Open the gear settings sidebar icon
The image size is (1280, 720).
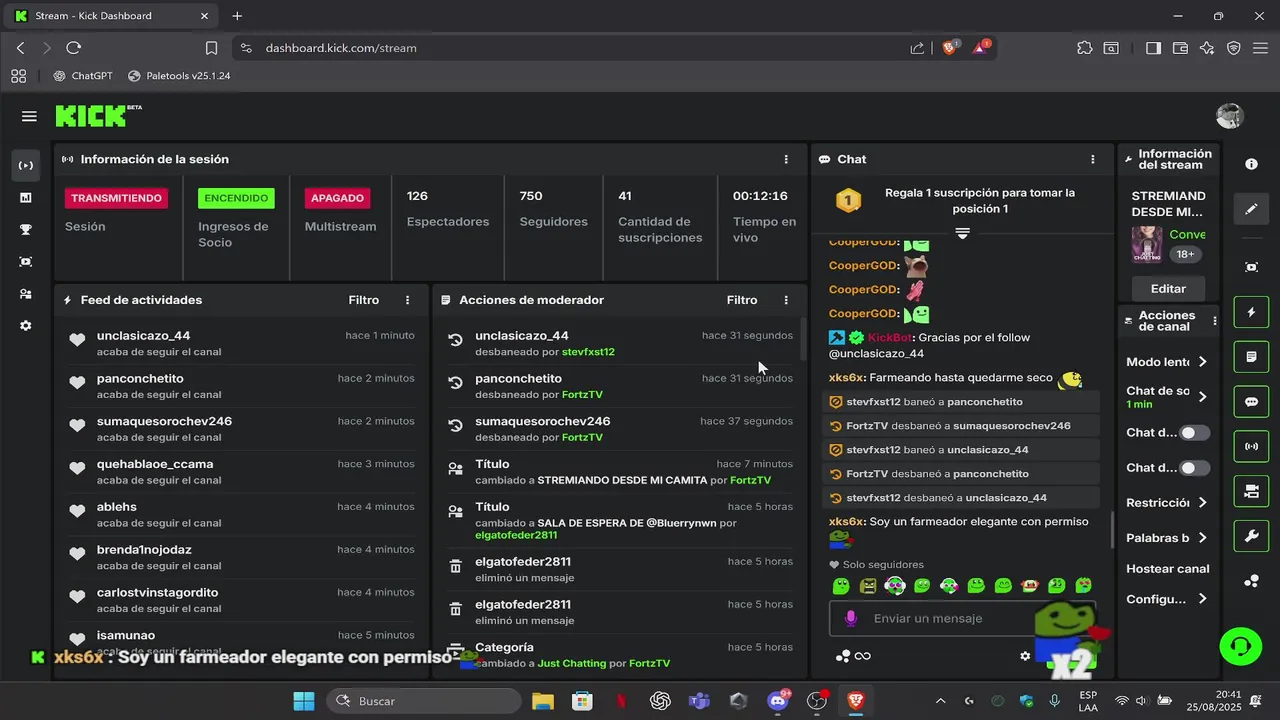click(x=26, y=326)
